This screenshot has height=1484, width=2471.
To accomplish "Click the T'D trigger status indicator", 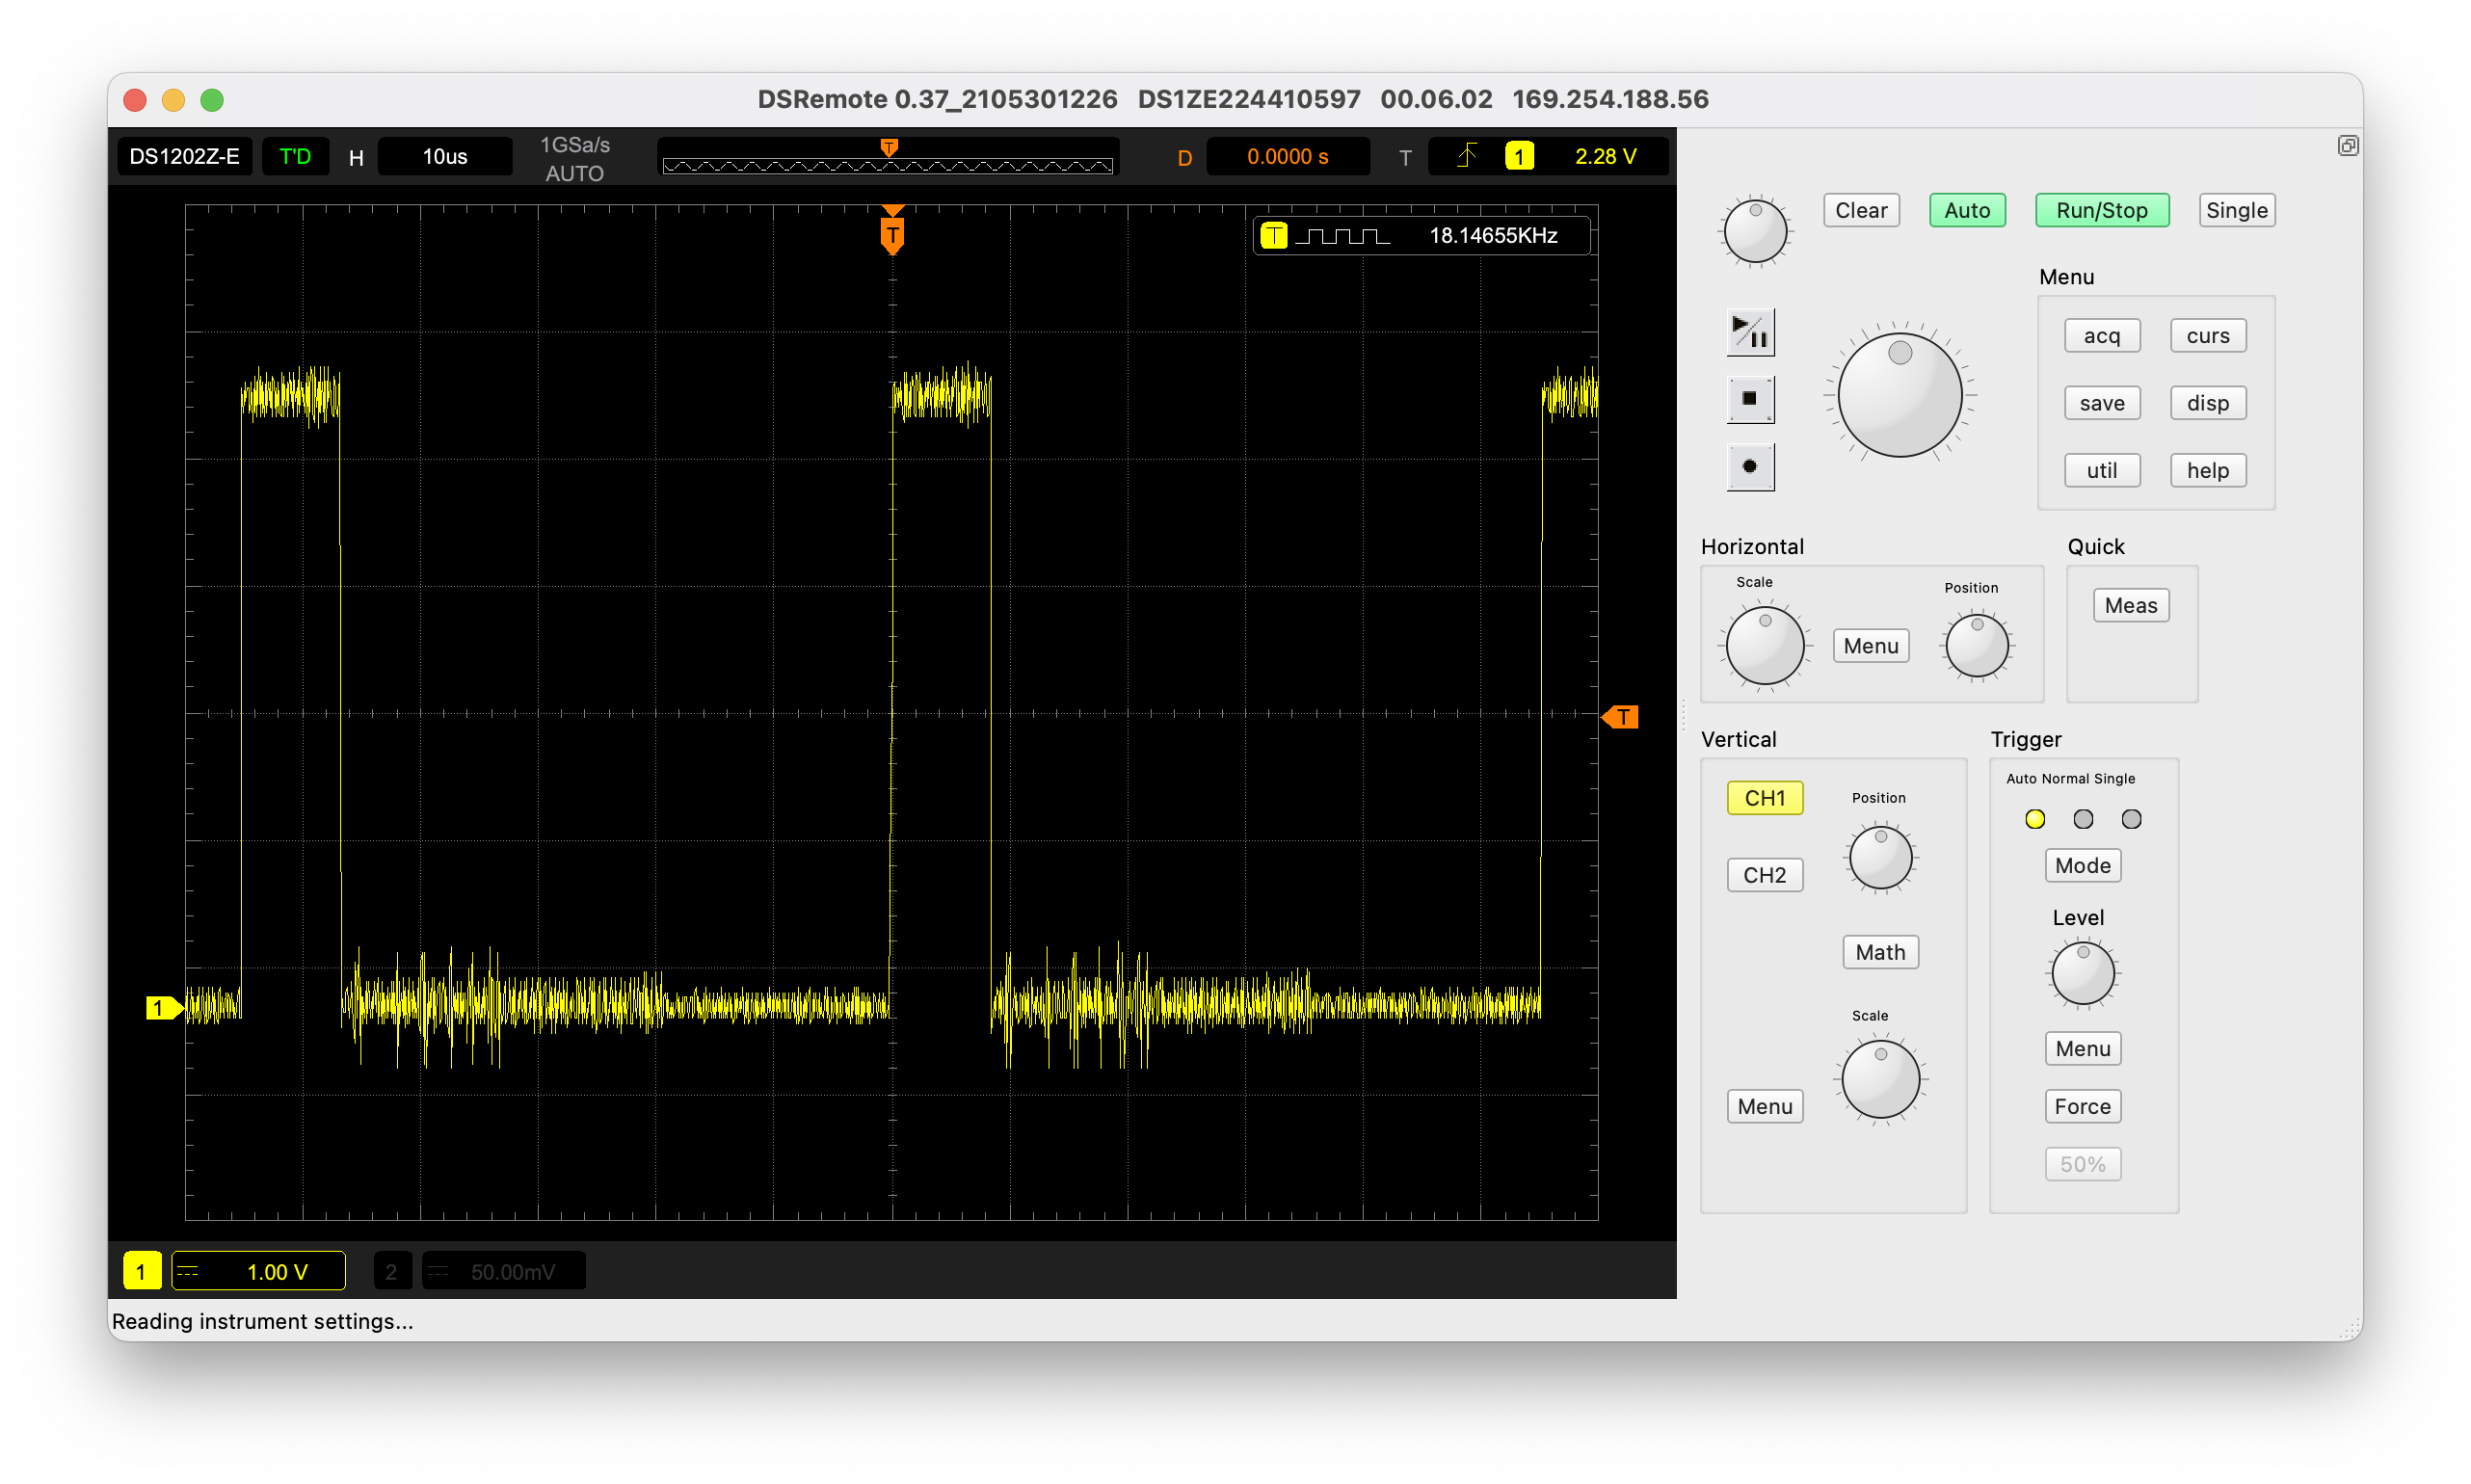I will pyautogui.click(x=295, y=156).
